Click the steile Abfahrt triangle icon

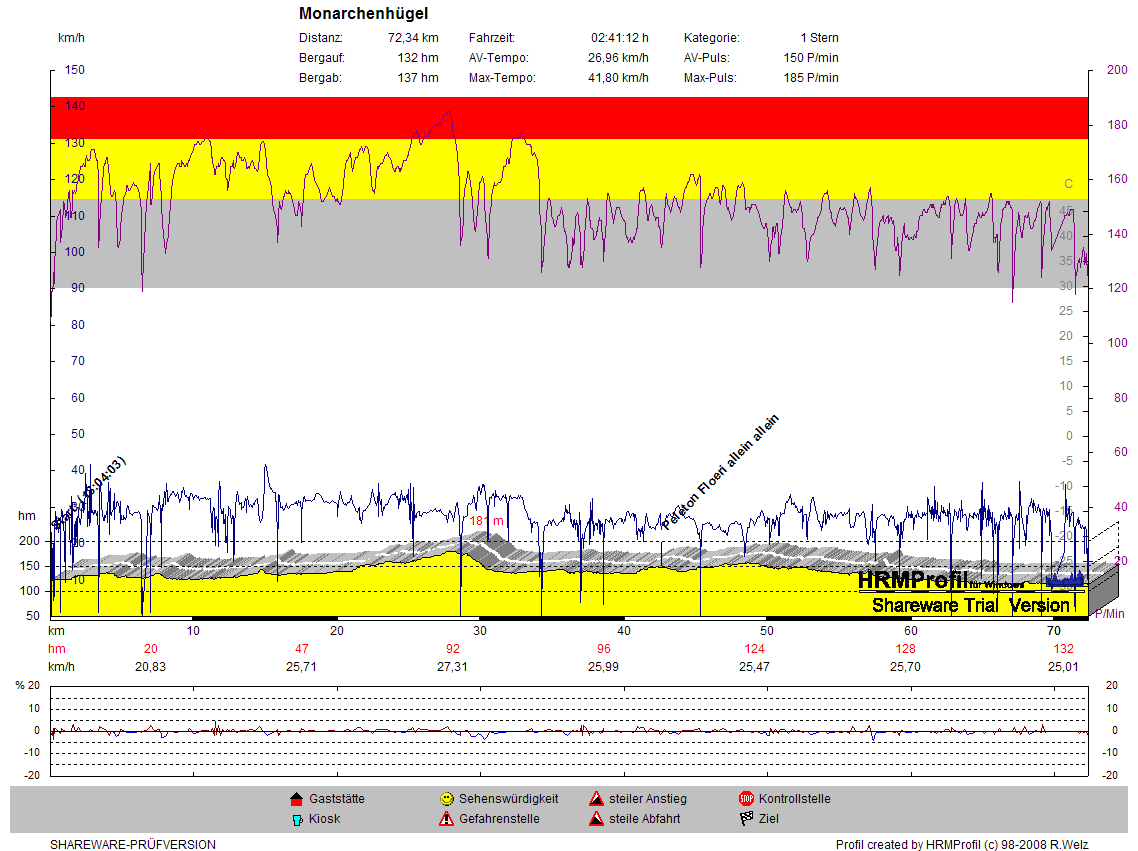coord(596,819)
